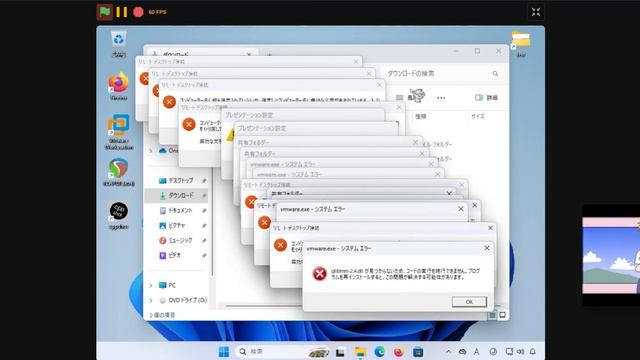Switch Explorer to large thumbnails view via status bar

502,315
